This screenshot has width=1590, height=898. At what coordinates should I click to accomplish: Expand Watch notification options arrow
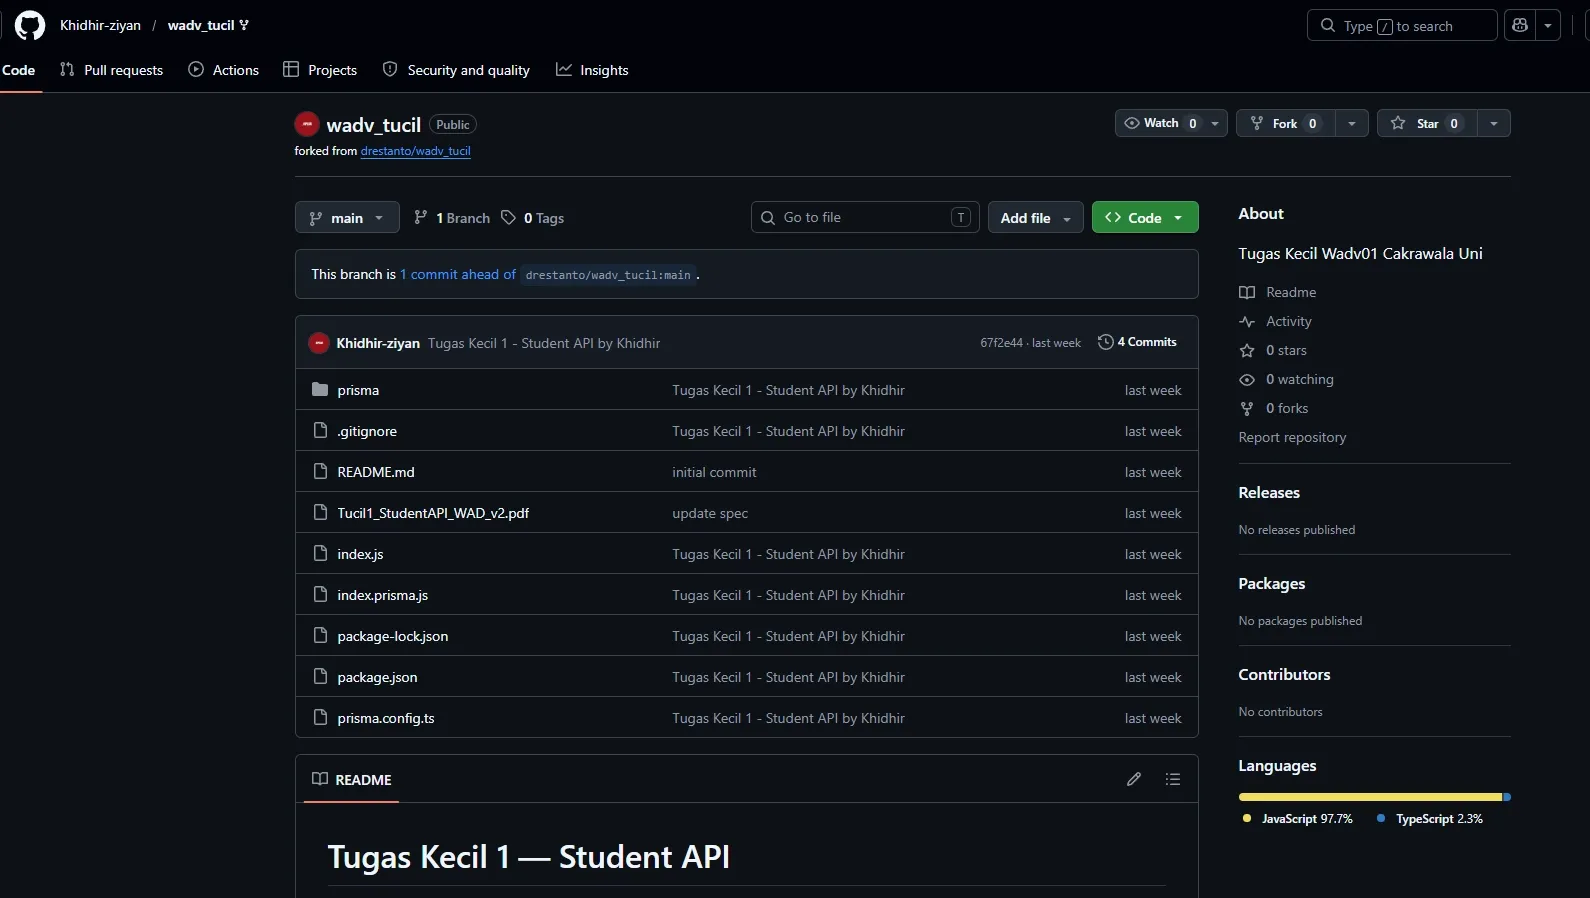click(1215, 123)
